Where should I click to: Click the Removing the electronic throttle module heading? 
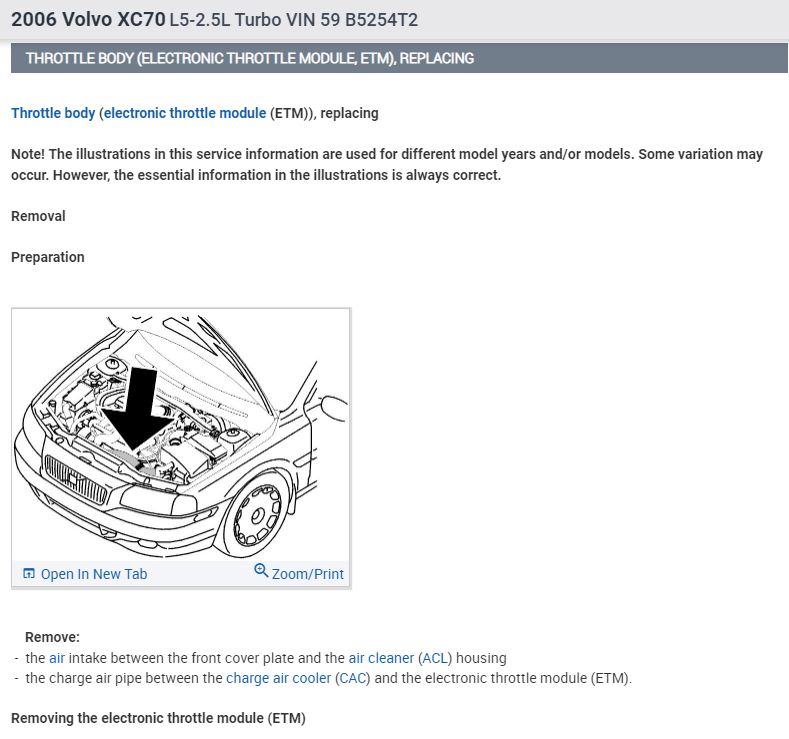coord(159,718)
